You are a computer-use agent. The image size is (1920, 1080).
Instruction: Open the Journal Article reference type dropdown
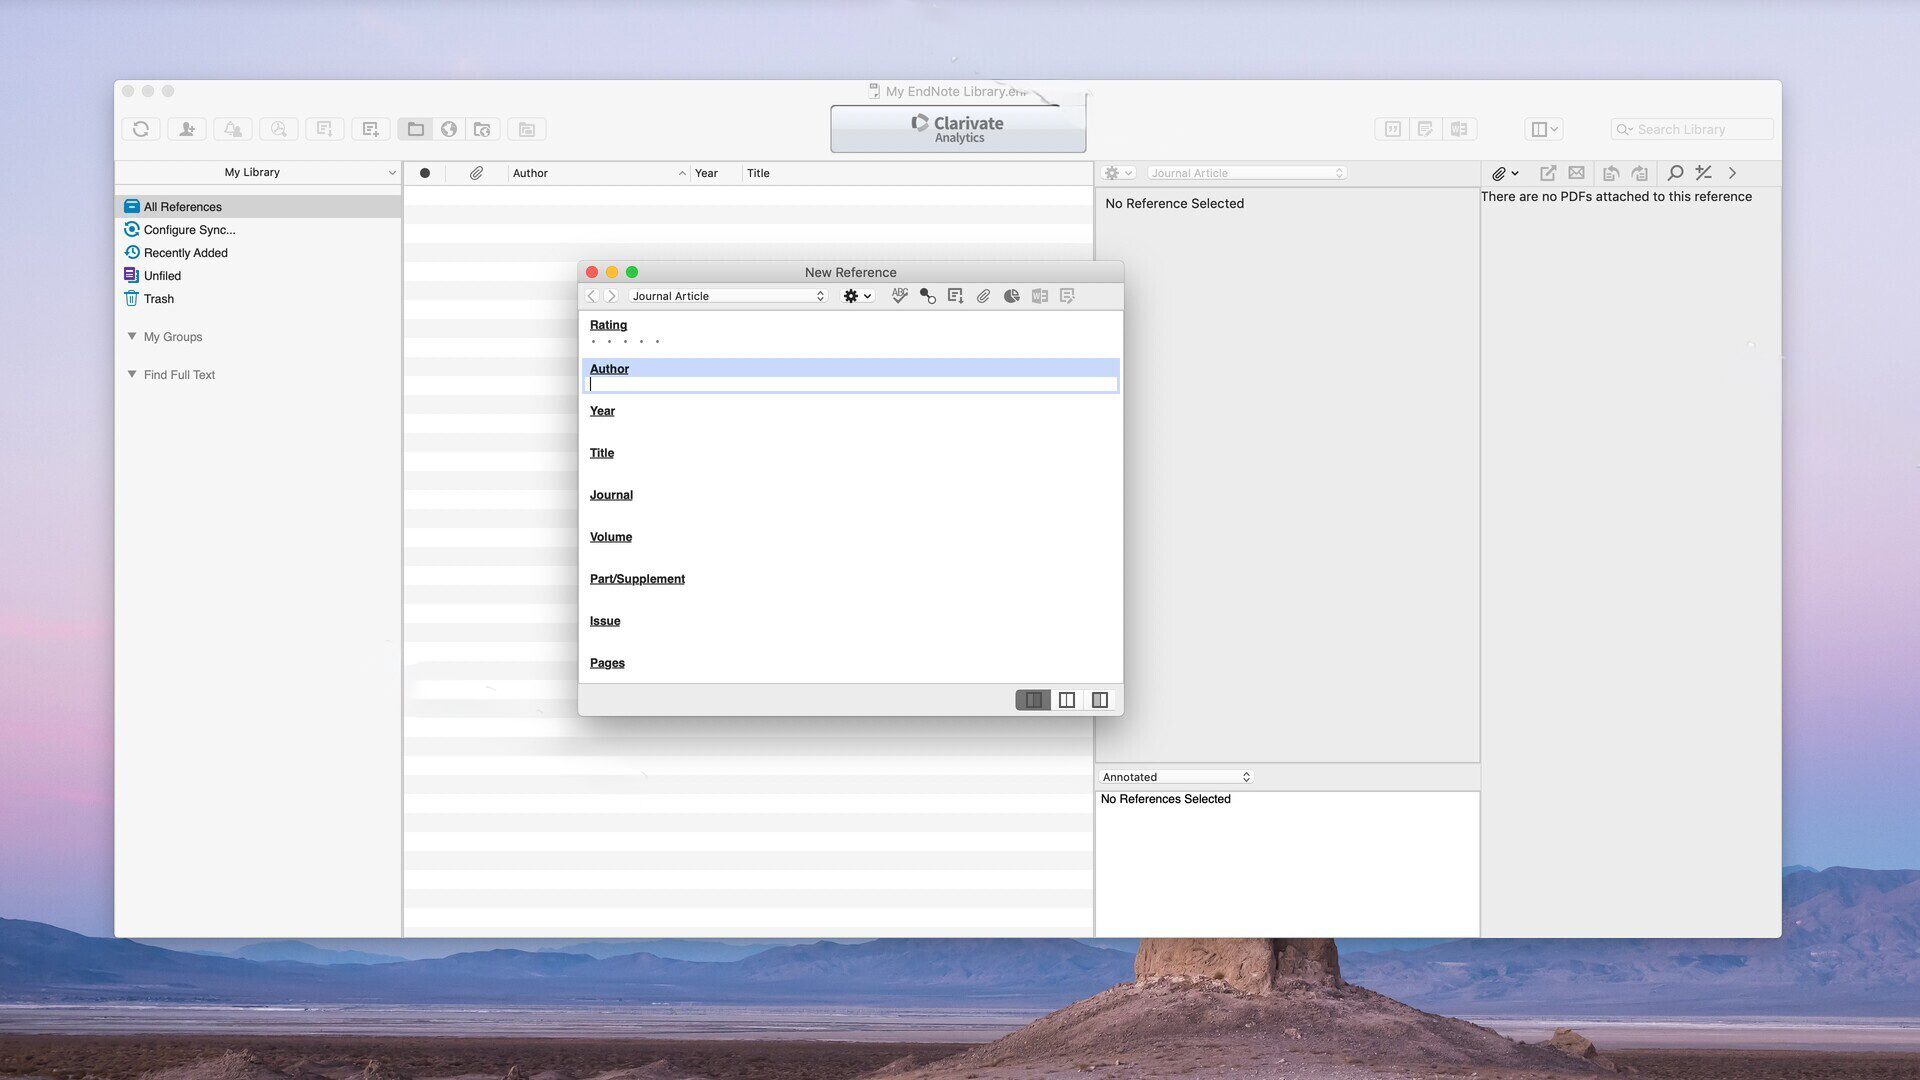point(728,296)
